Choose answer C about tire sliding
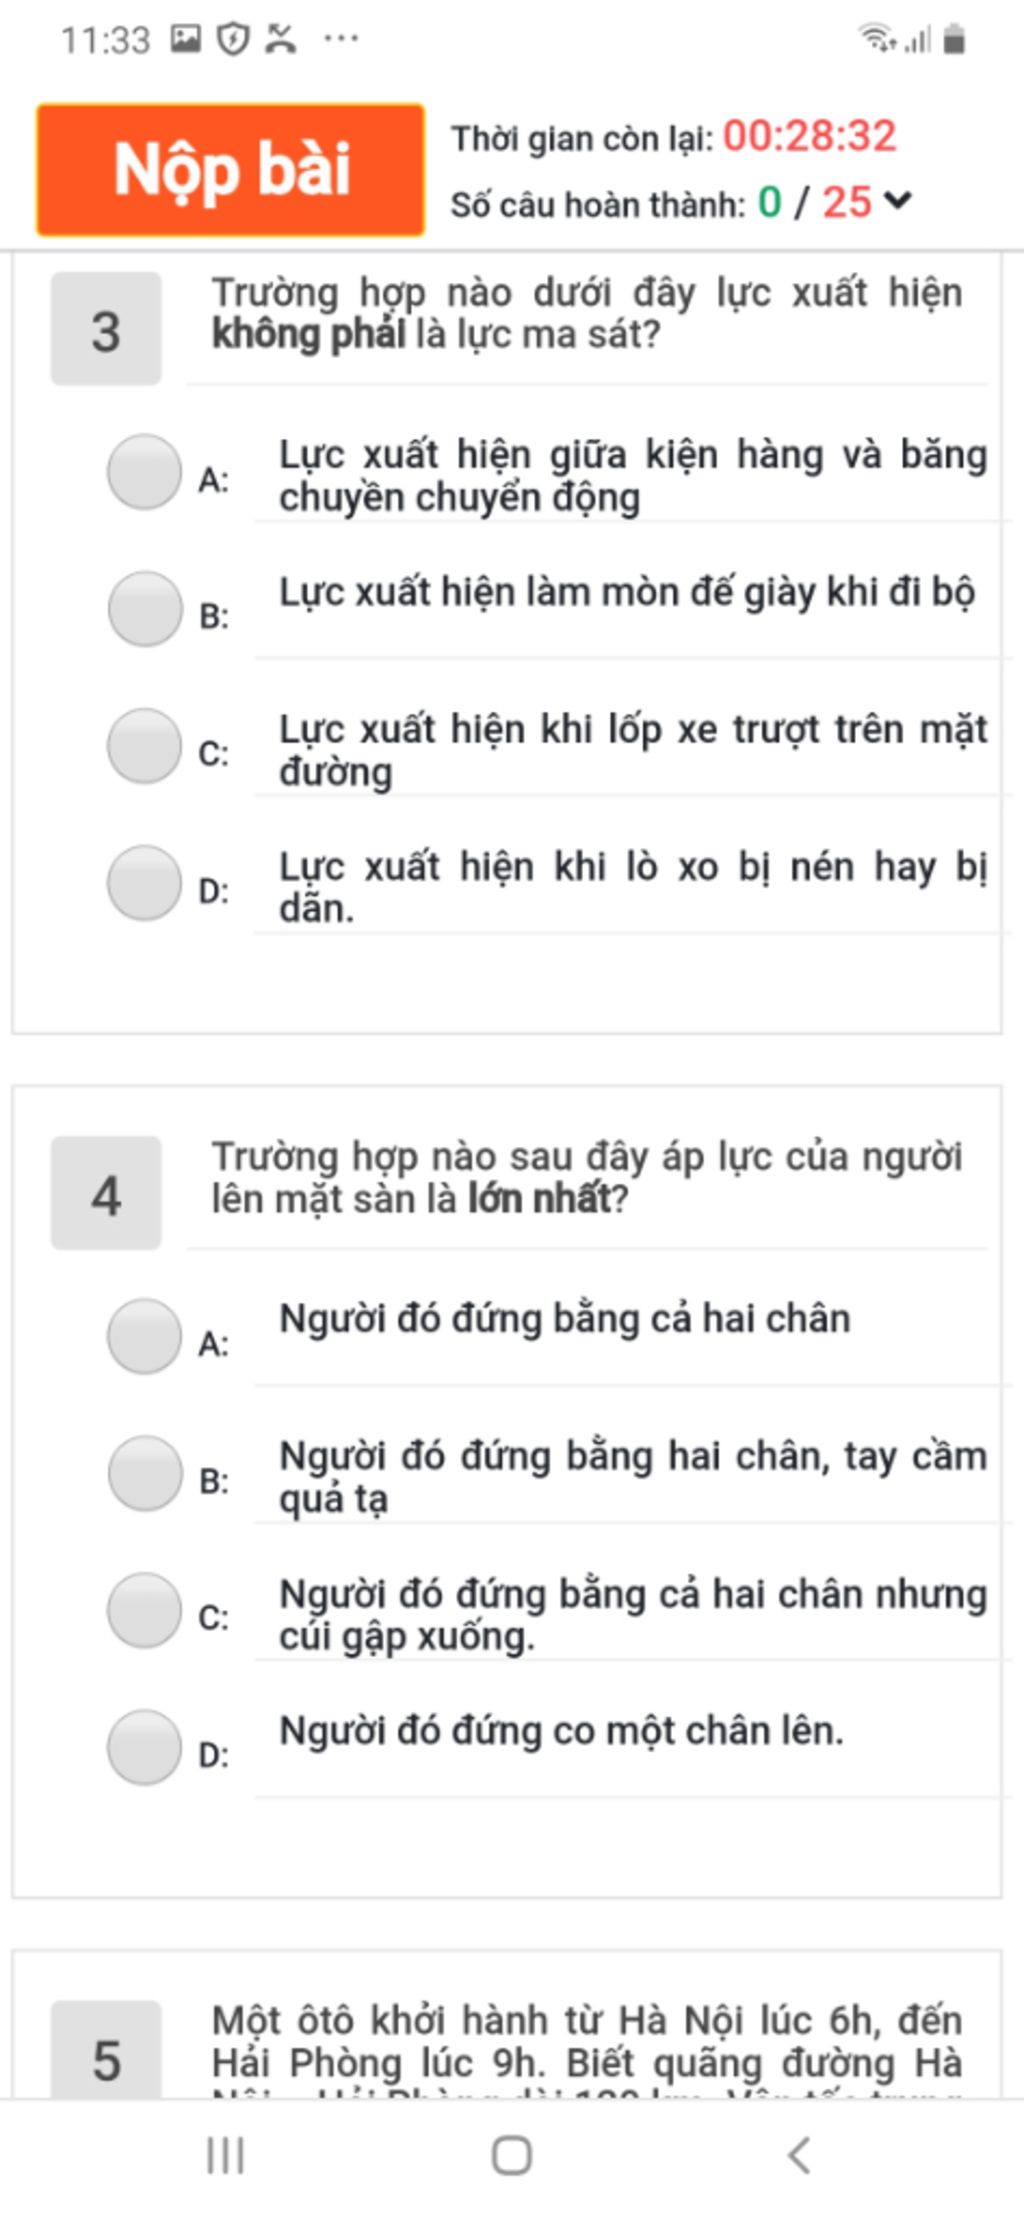This screenshot has height=2217, width=1024. tap(144, 746)
